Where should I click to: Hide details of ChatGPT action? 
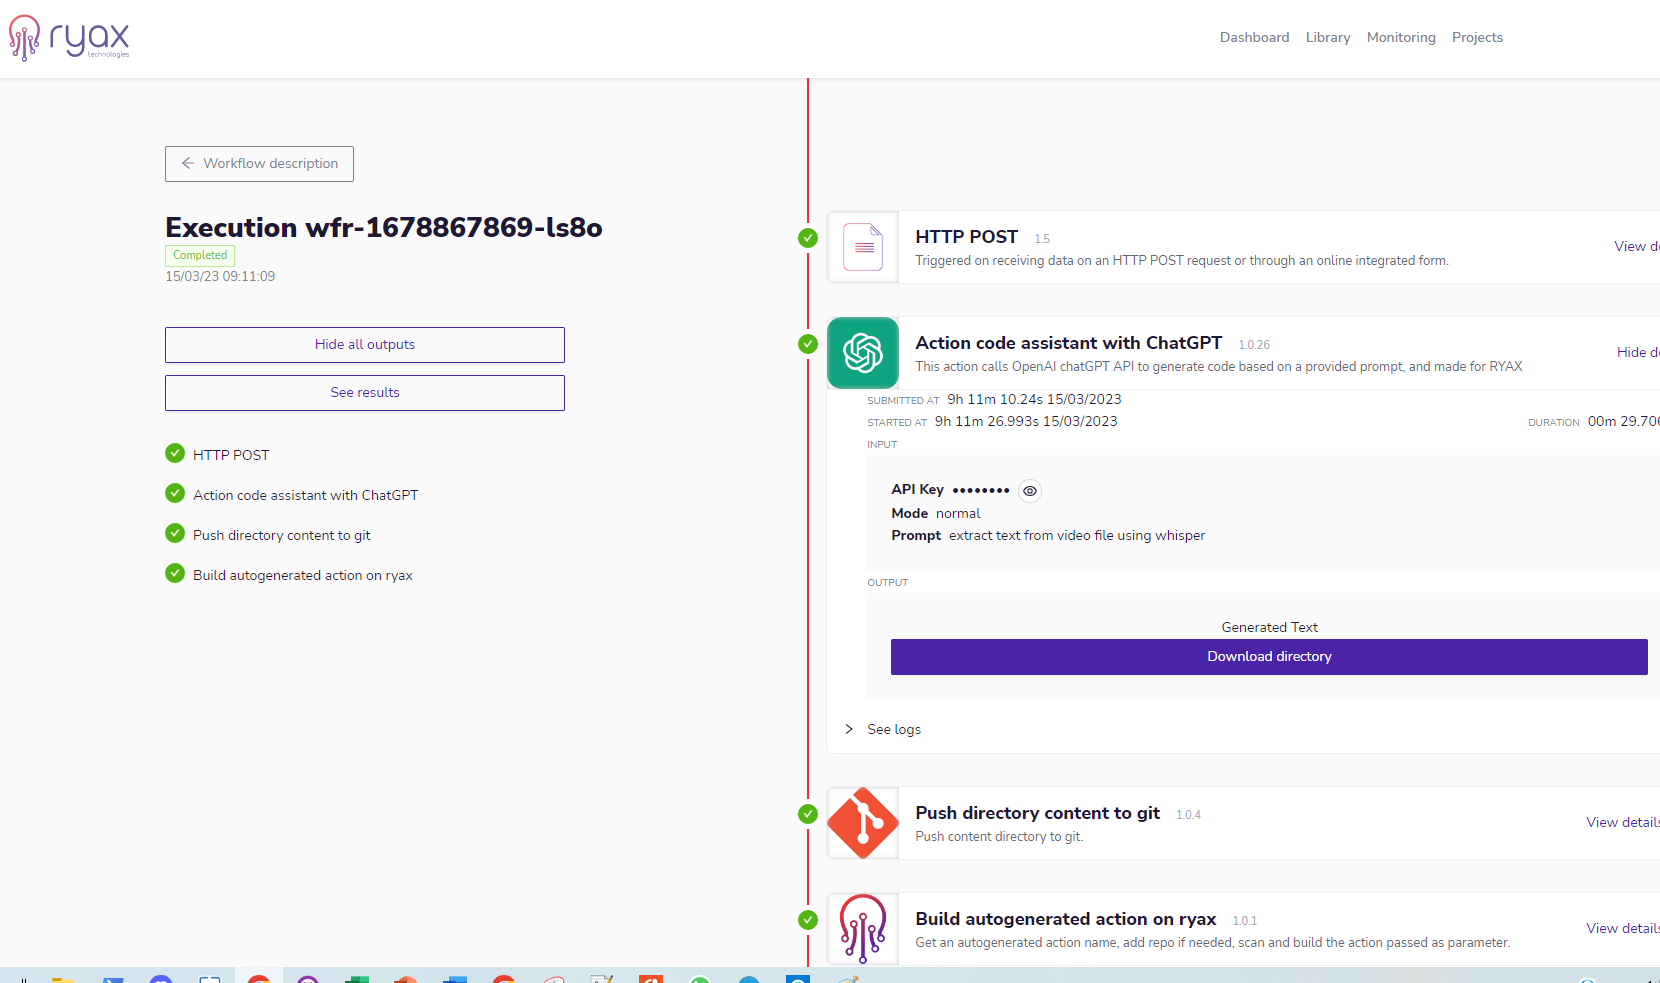[1638, 352]
